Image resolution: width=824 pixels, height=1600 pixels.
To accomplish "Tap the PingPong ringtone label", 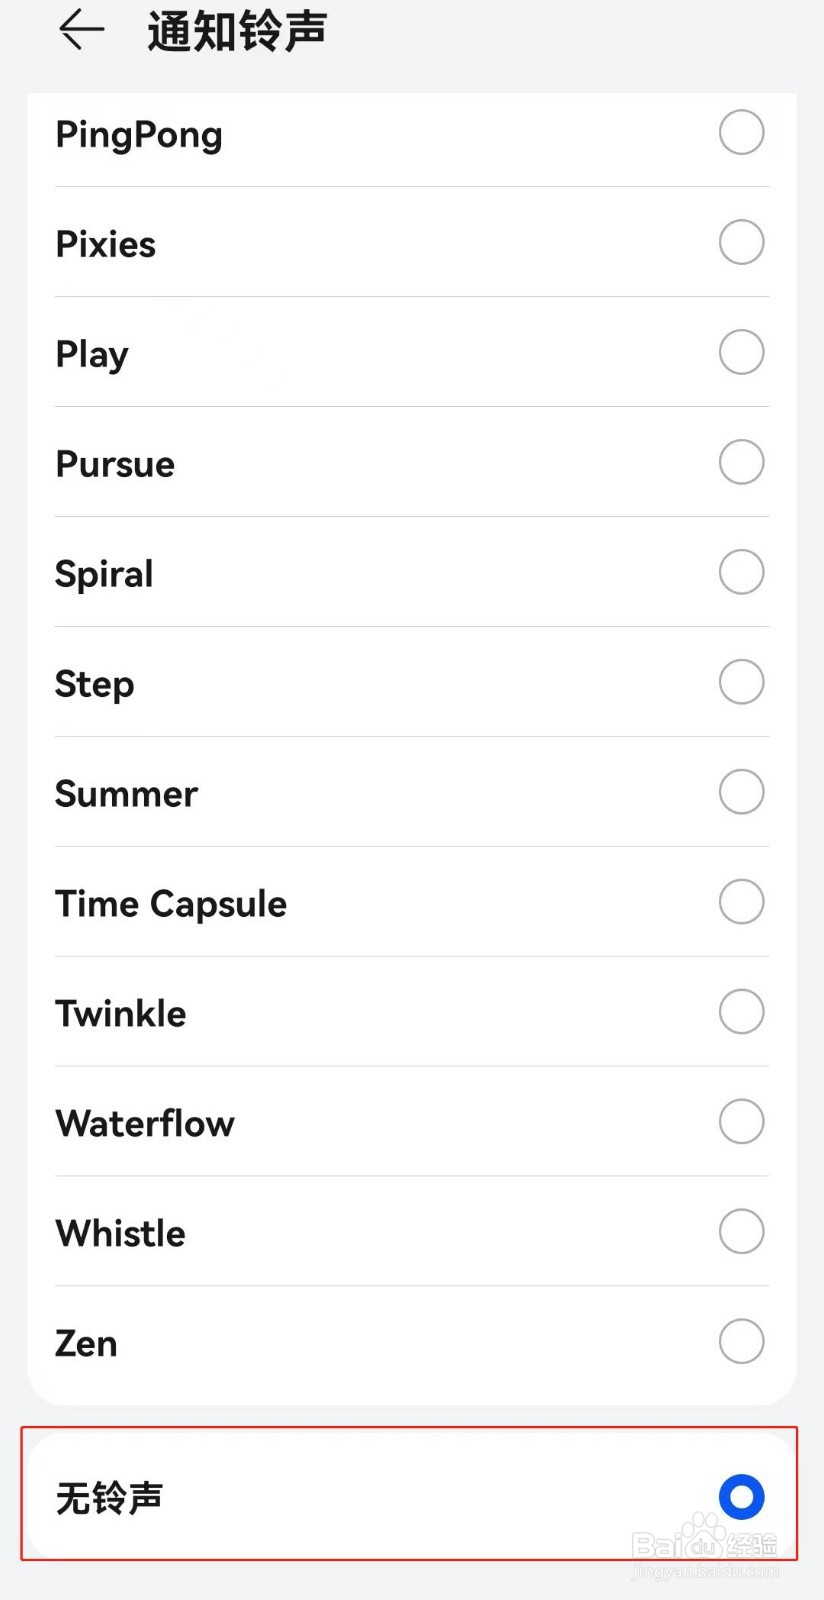I will click(139, 135).
